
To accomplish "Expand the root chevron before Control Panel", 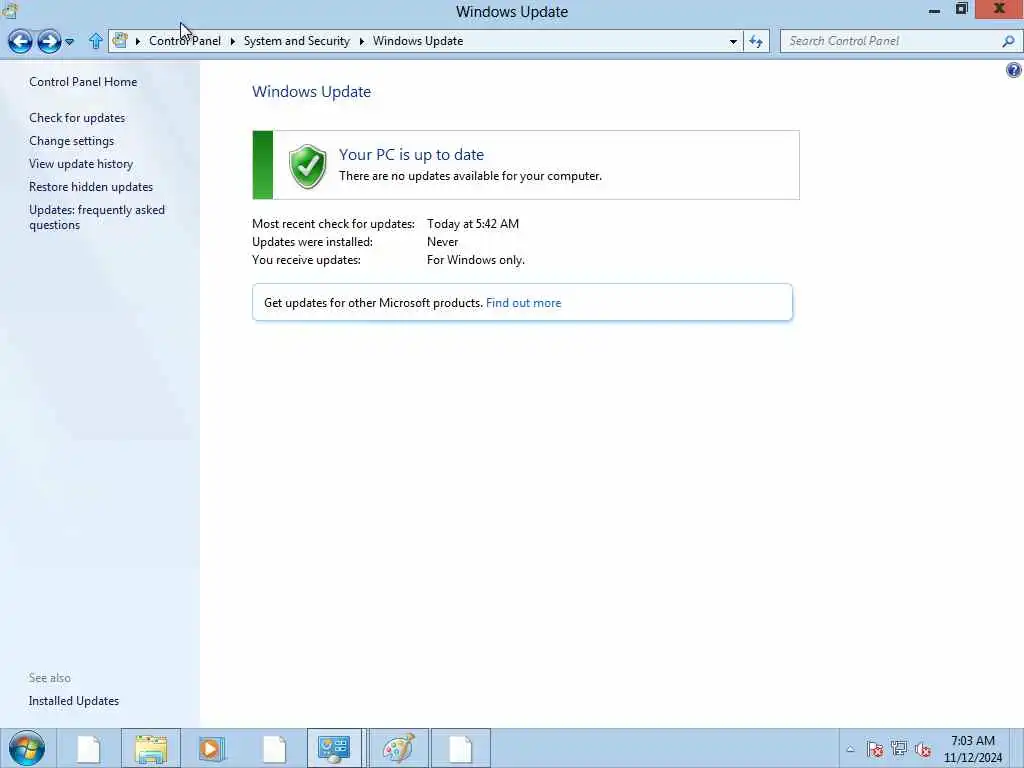I will (x=138, y=41).
